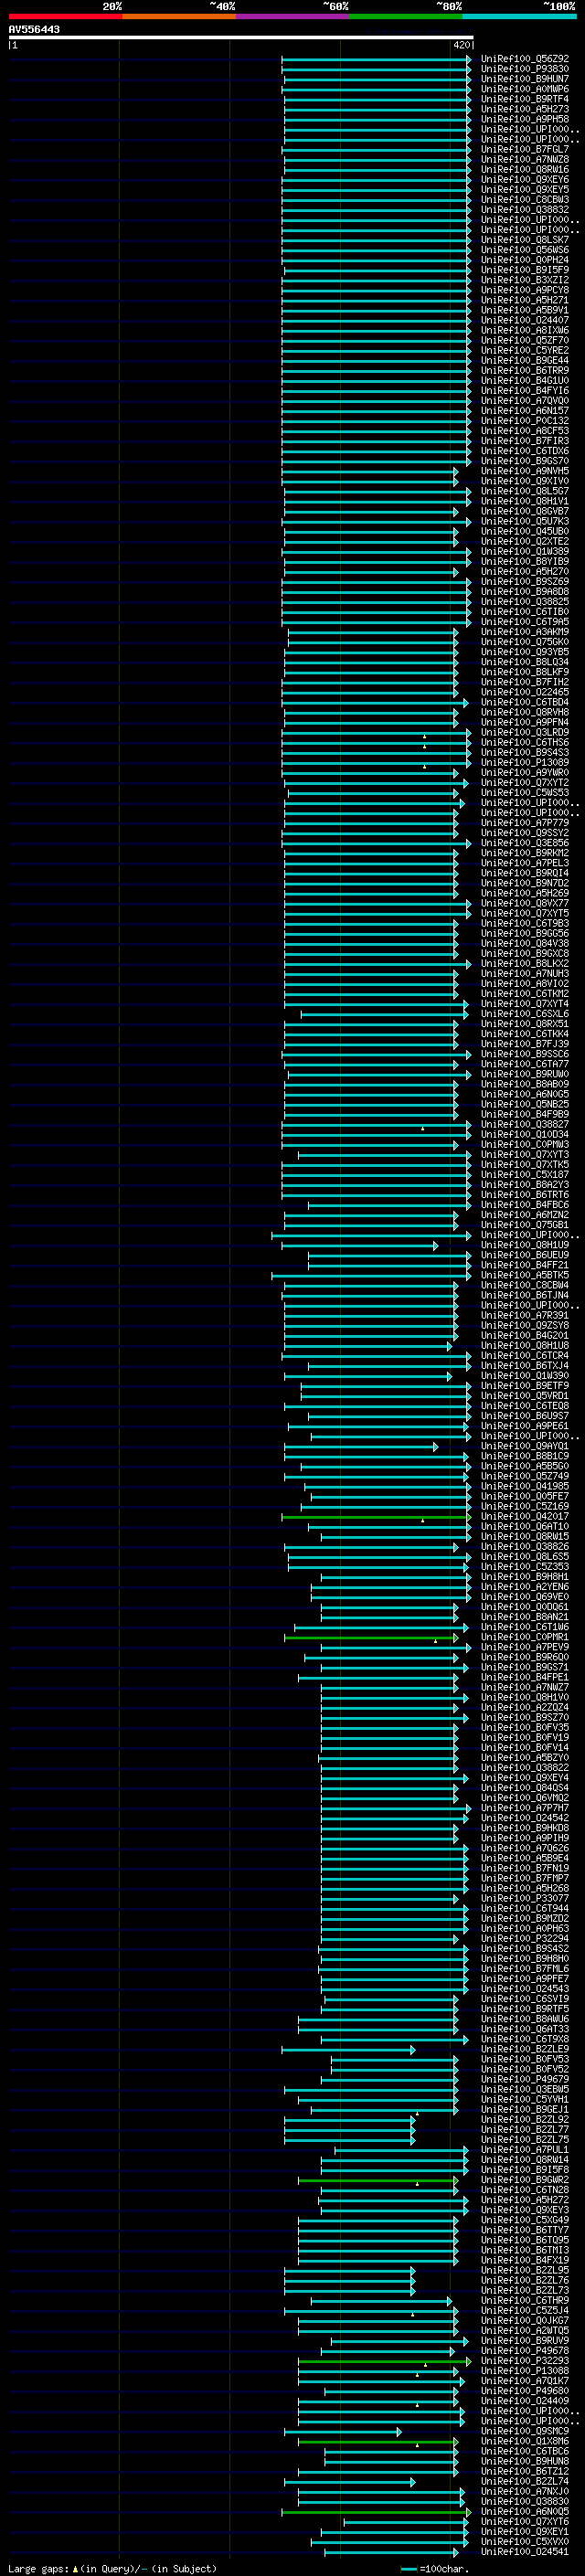The height and width of the screenshot is (2576, 585).
Task: Select the UniRef100_O24407 label
Action: pyautogui.click(x=525, y=320)
